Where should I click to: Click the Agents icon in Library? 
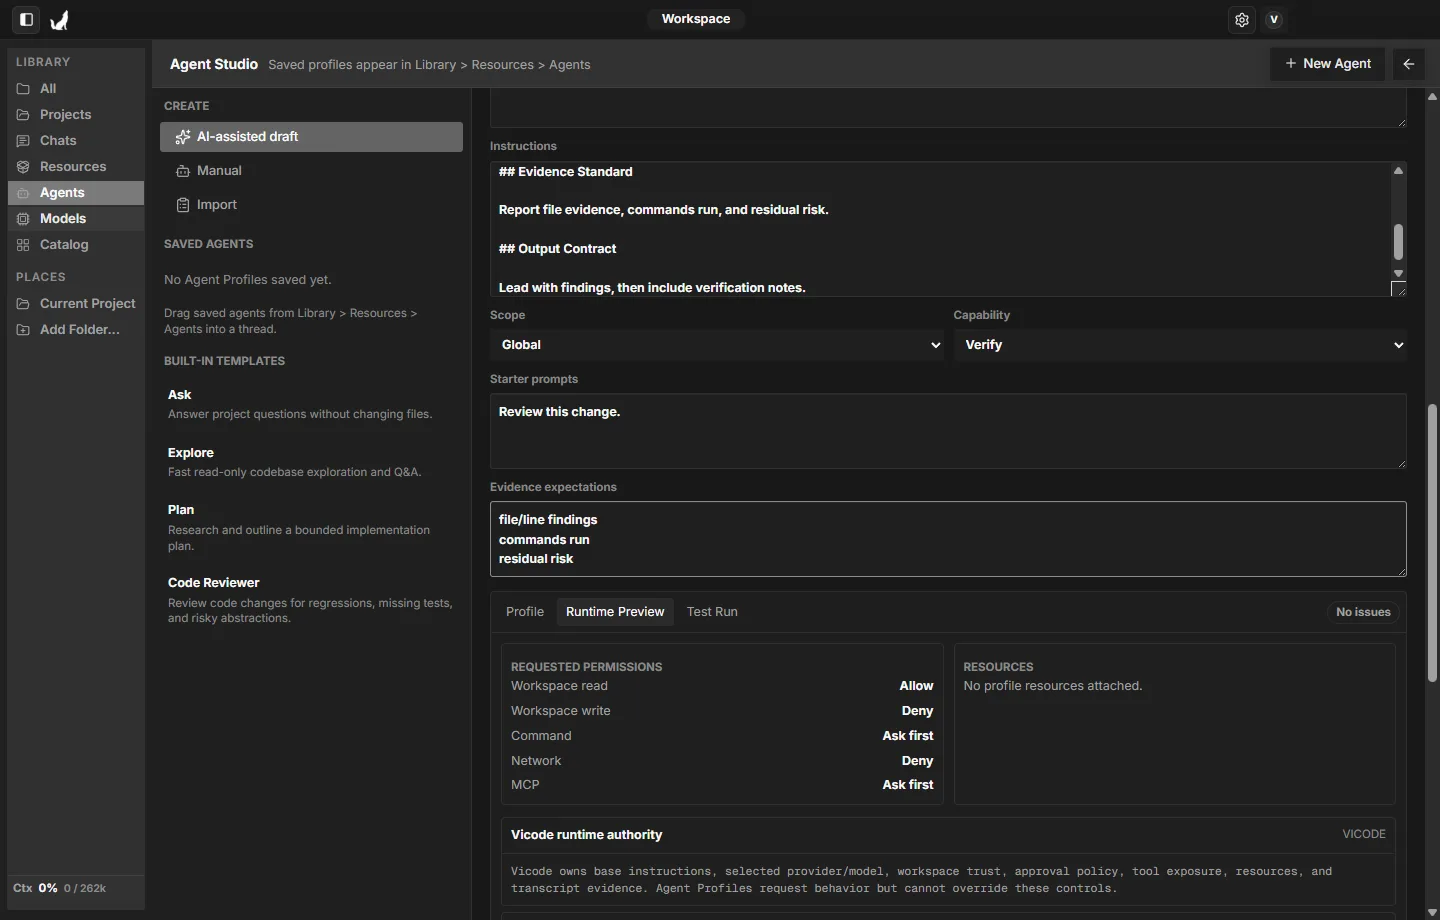23,193
